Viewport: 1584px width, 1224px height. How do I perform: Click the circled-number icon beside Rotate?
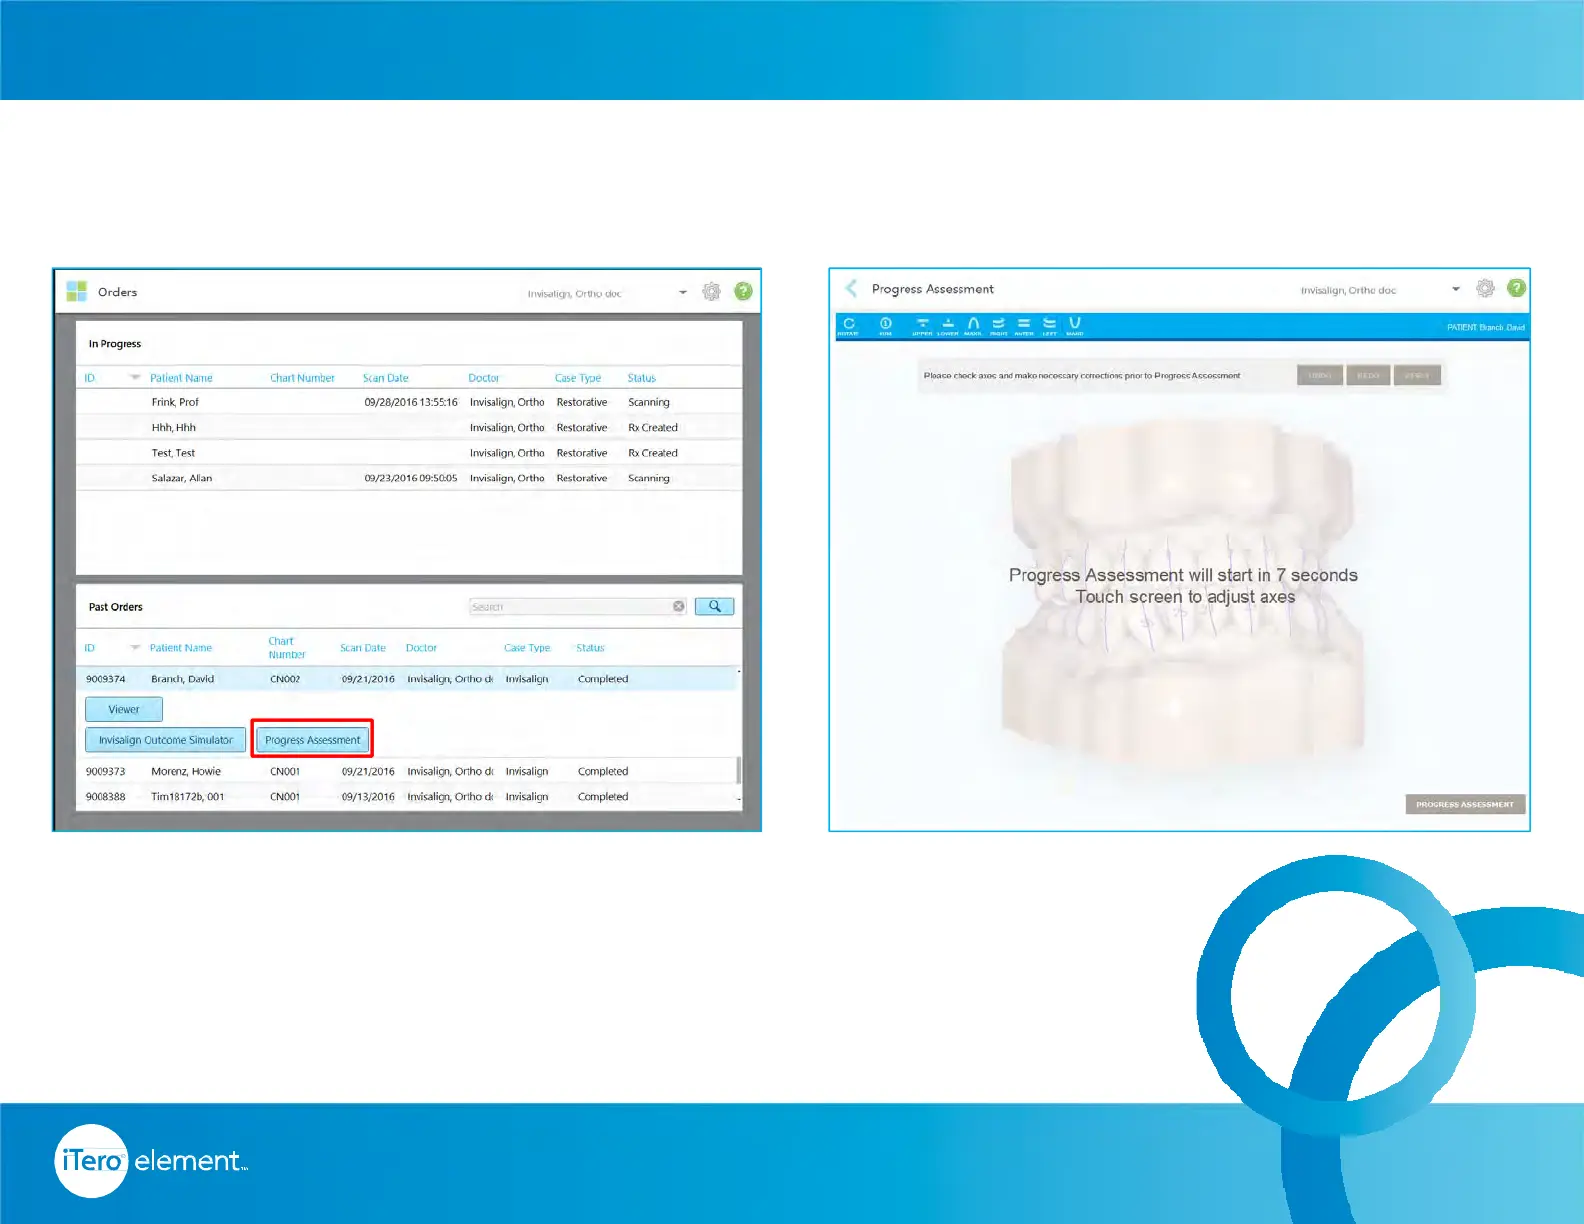pyautogui.click(x=885, y=326)
